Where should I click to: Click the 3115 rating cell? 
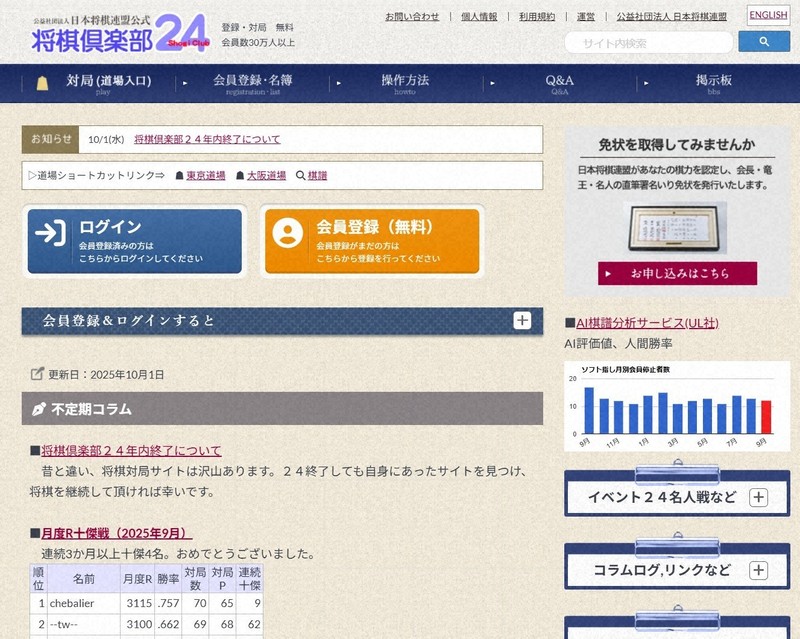pyautogui.click(x=137, y=603)
